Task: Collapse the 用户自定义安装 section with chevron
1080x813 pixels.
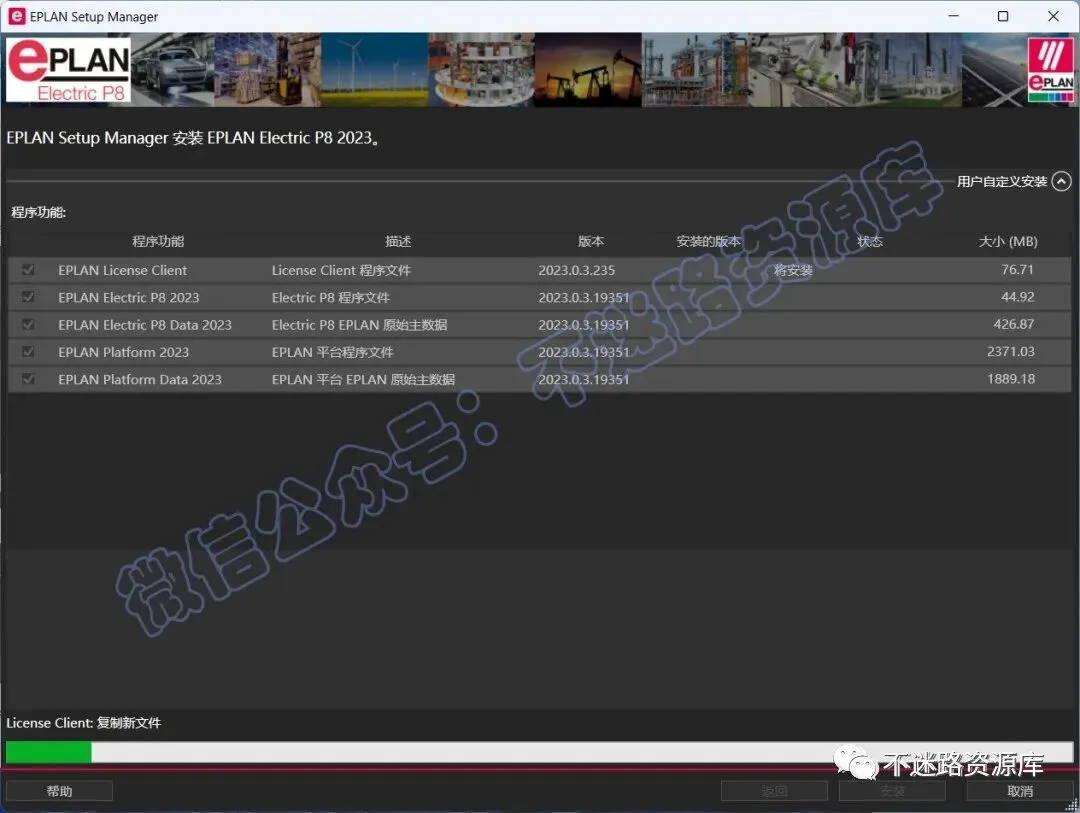Action: coord(1061,181)
